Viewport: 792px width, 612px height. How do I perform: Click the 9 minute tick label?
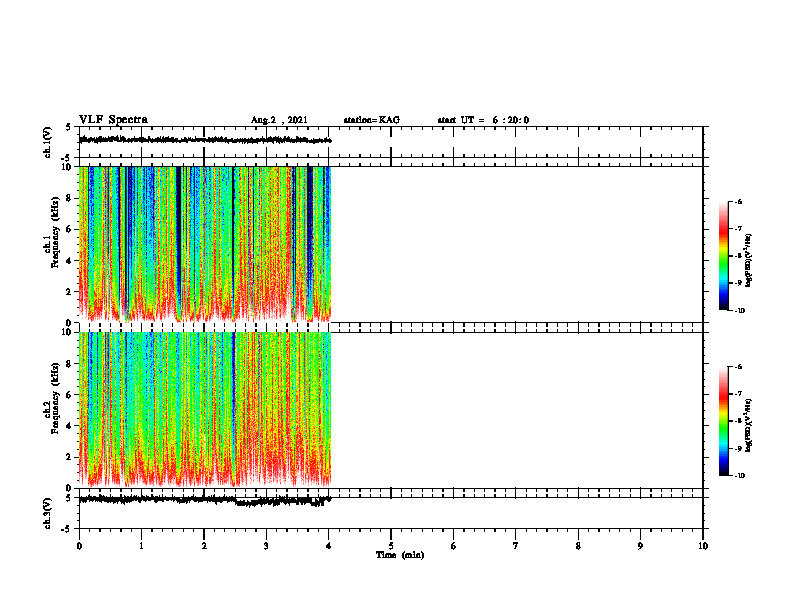click(x=640, y=546)
